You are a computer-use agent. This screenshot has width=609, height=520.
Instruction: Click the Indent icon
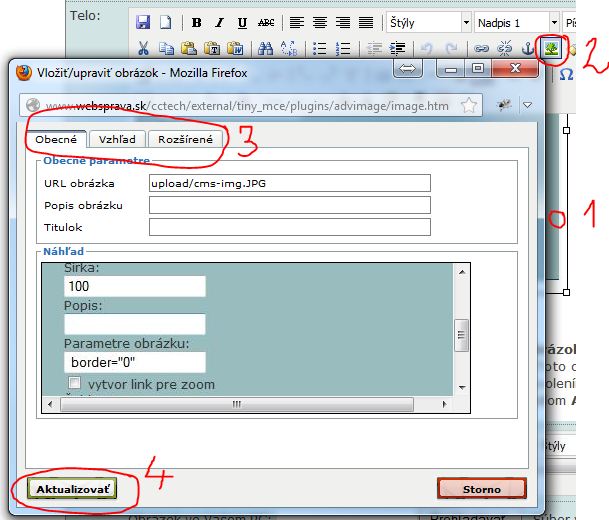[x=398, y=49]
